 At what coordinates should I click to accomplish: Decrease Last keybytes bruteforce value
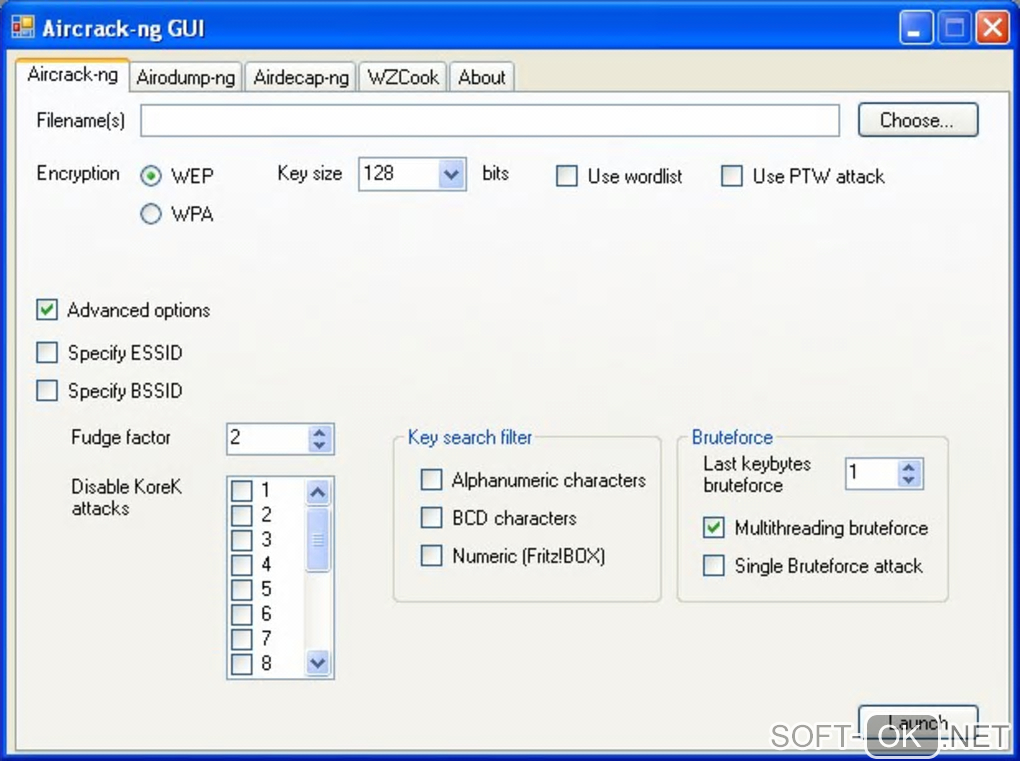[909, 481]
